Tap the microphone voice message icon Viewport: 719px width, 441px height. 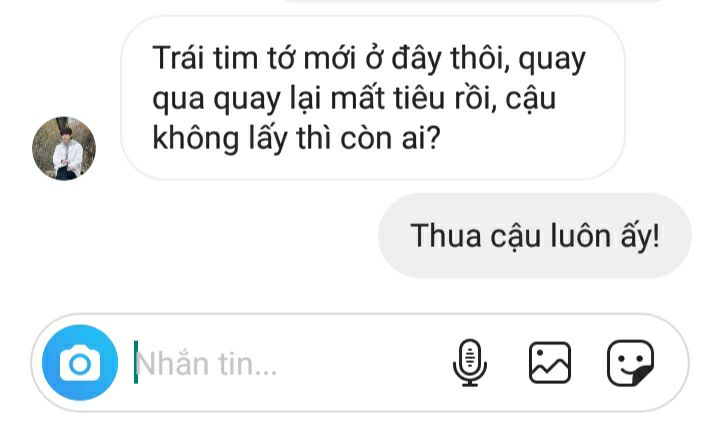pos(470,363)
